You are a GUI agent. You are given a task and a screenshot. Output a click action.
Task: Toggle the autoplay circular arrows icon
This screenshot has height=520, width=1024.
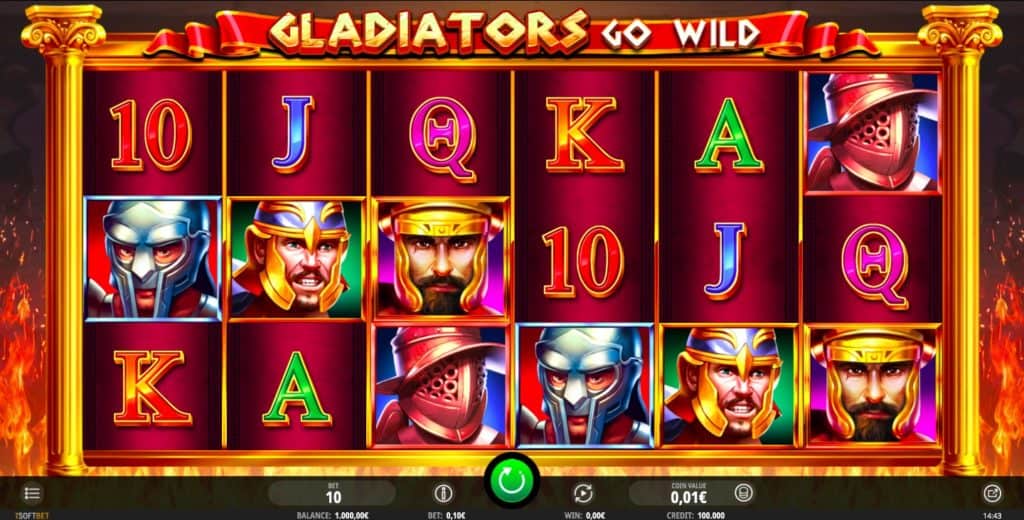point(583,493)
